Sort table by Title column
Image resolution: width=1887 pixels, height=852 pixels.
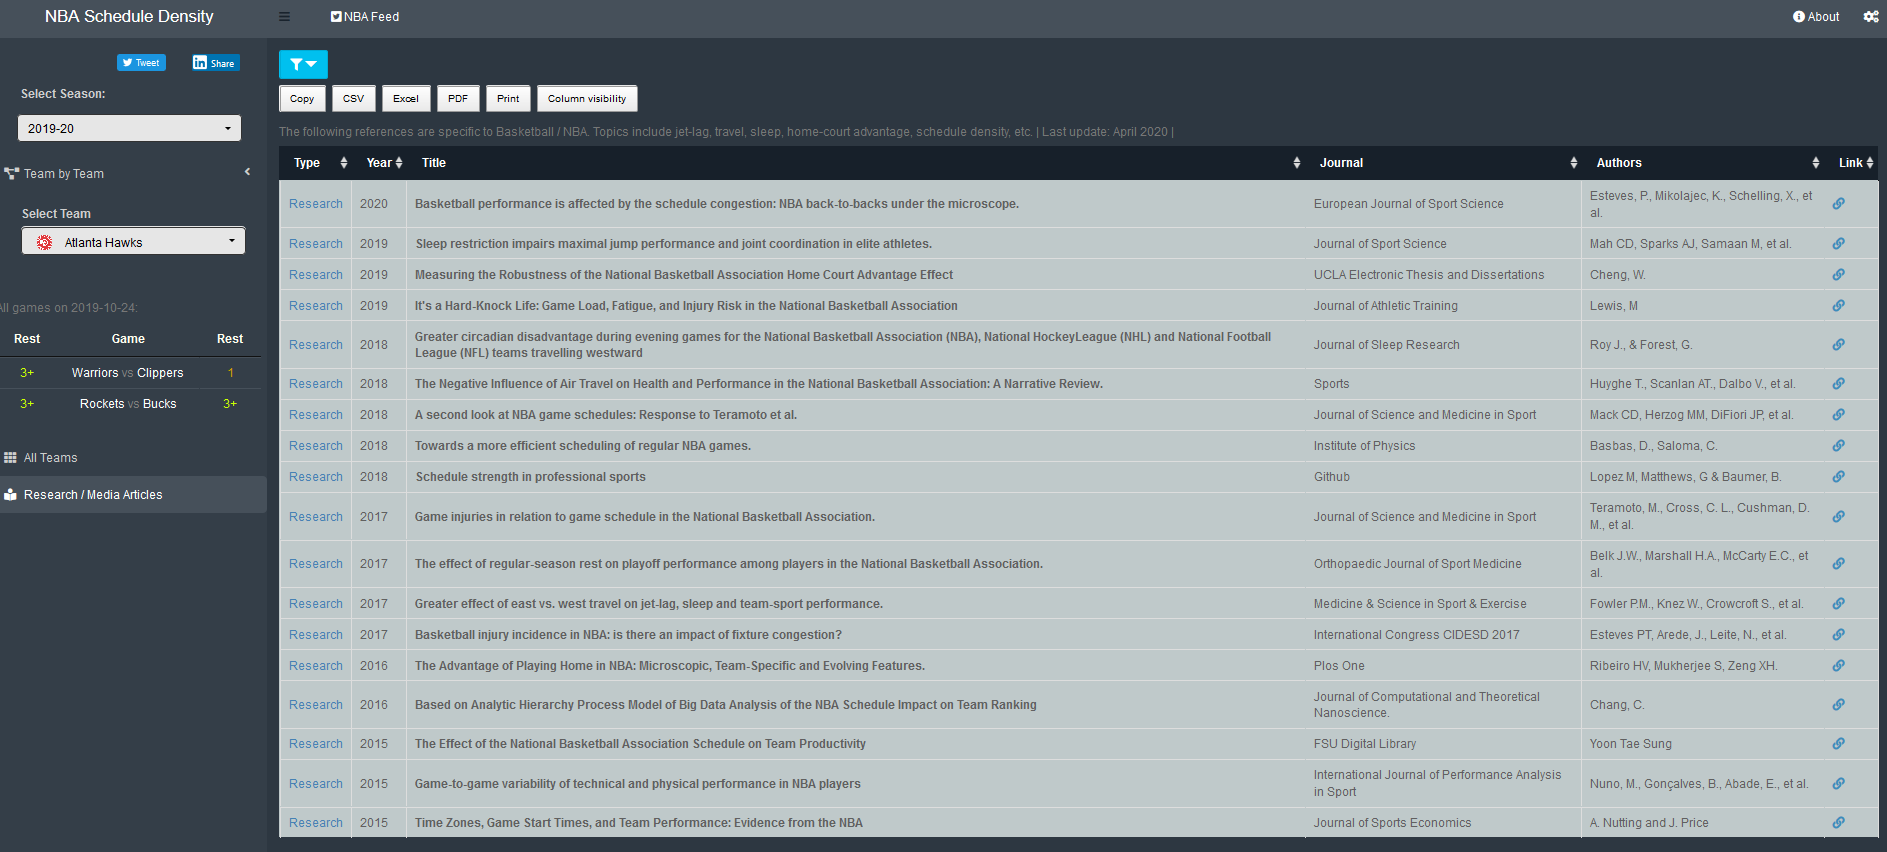point(856,163)
